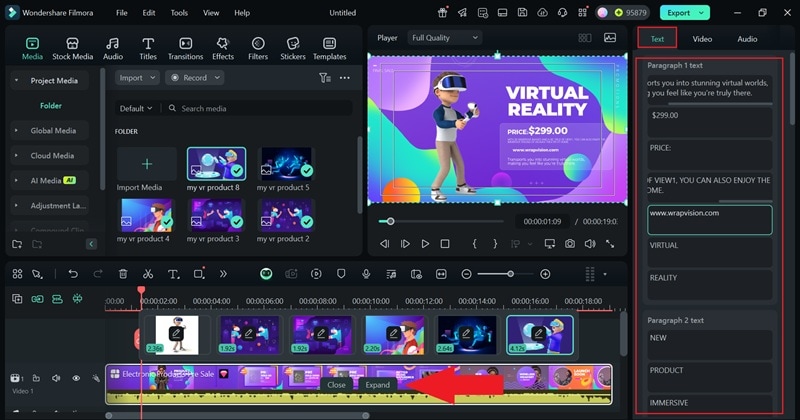Mute the Video 1 track

pos(56,378)
